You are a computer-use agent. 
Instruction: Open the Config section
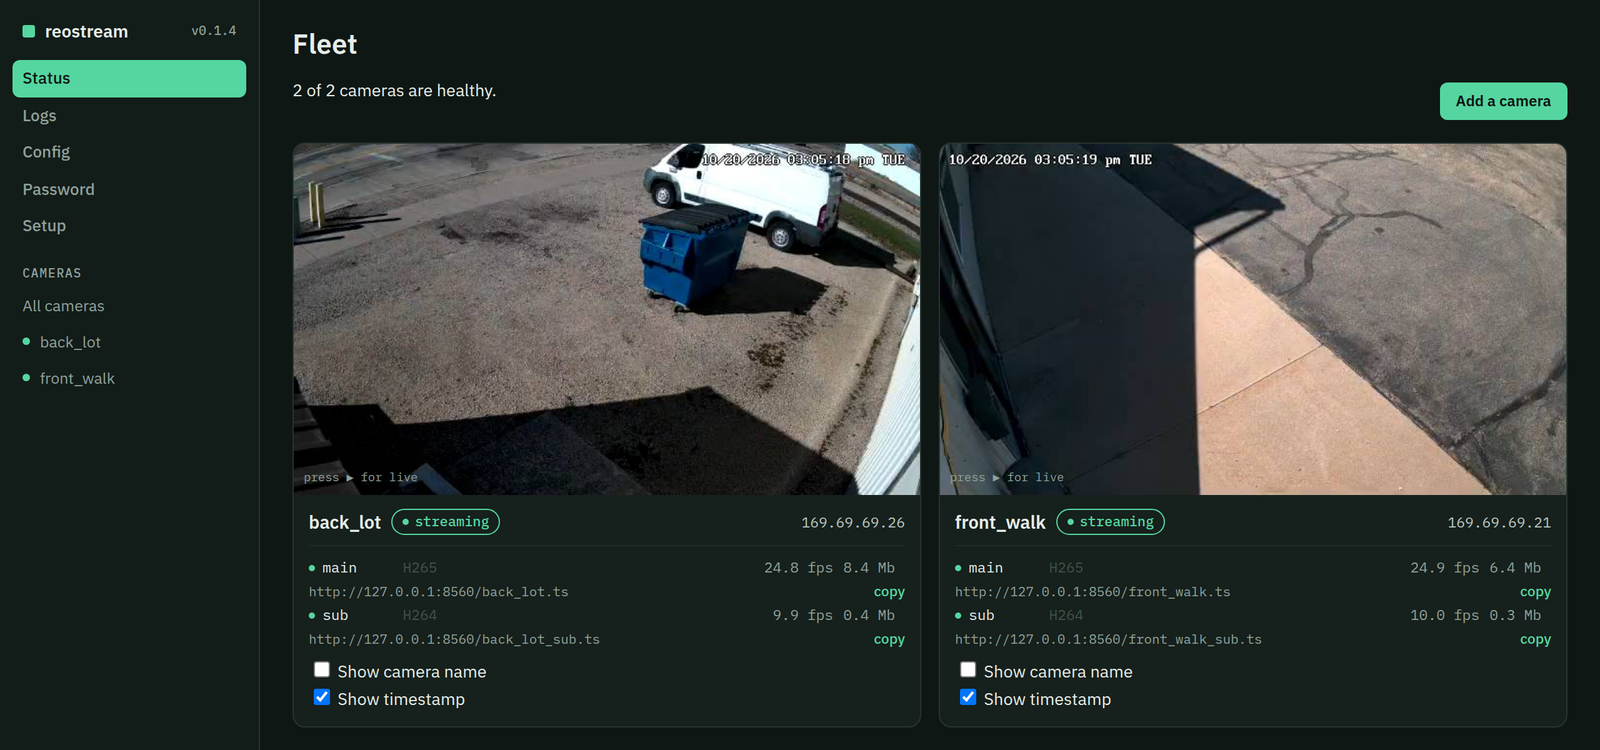click(129, 152)
